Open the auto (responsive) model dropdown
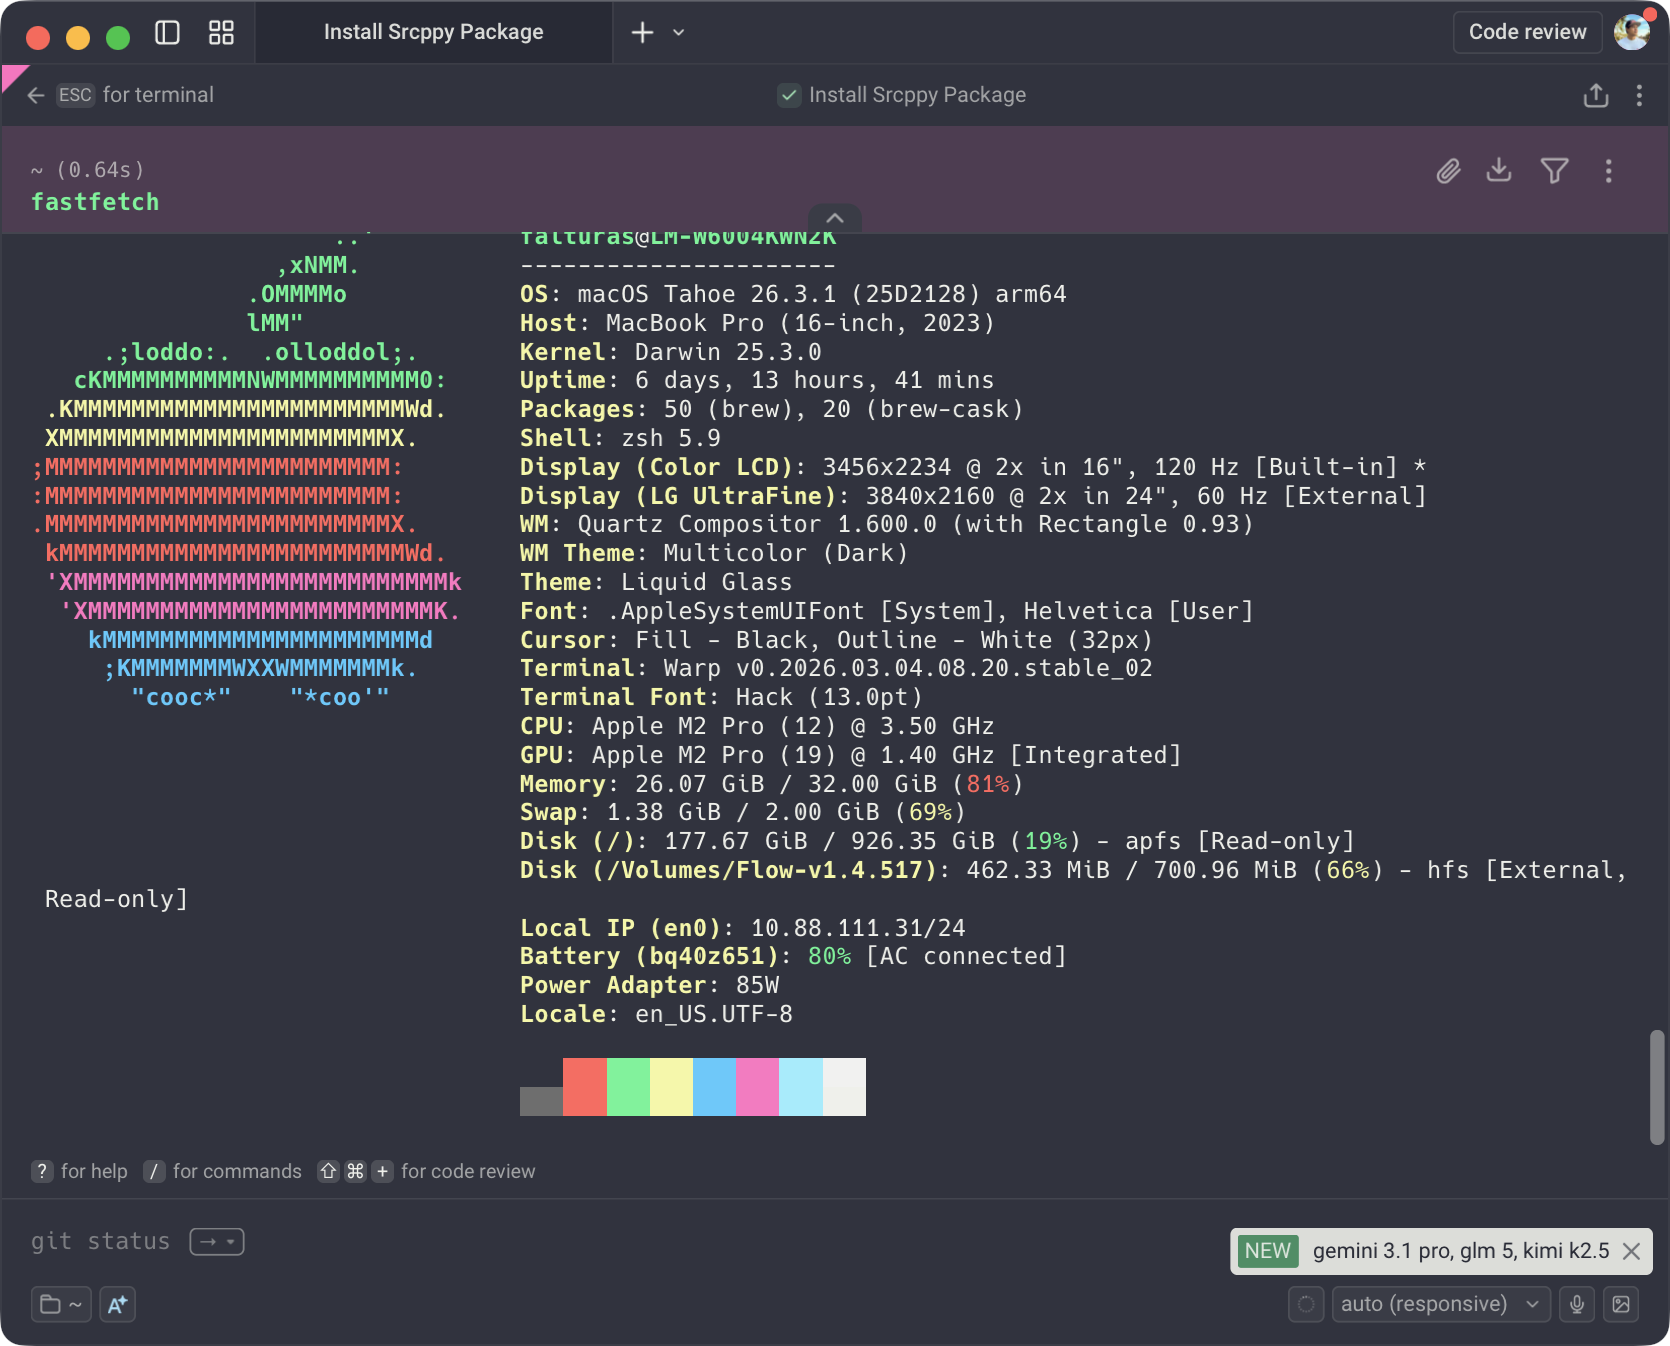This screenshot has height=1346, width=1670. click(x=1440, y=1304)
